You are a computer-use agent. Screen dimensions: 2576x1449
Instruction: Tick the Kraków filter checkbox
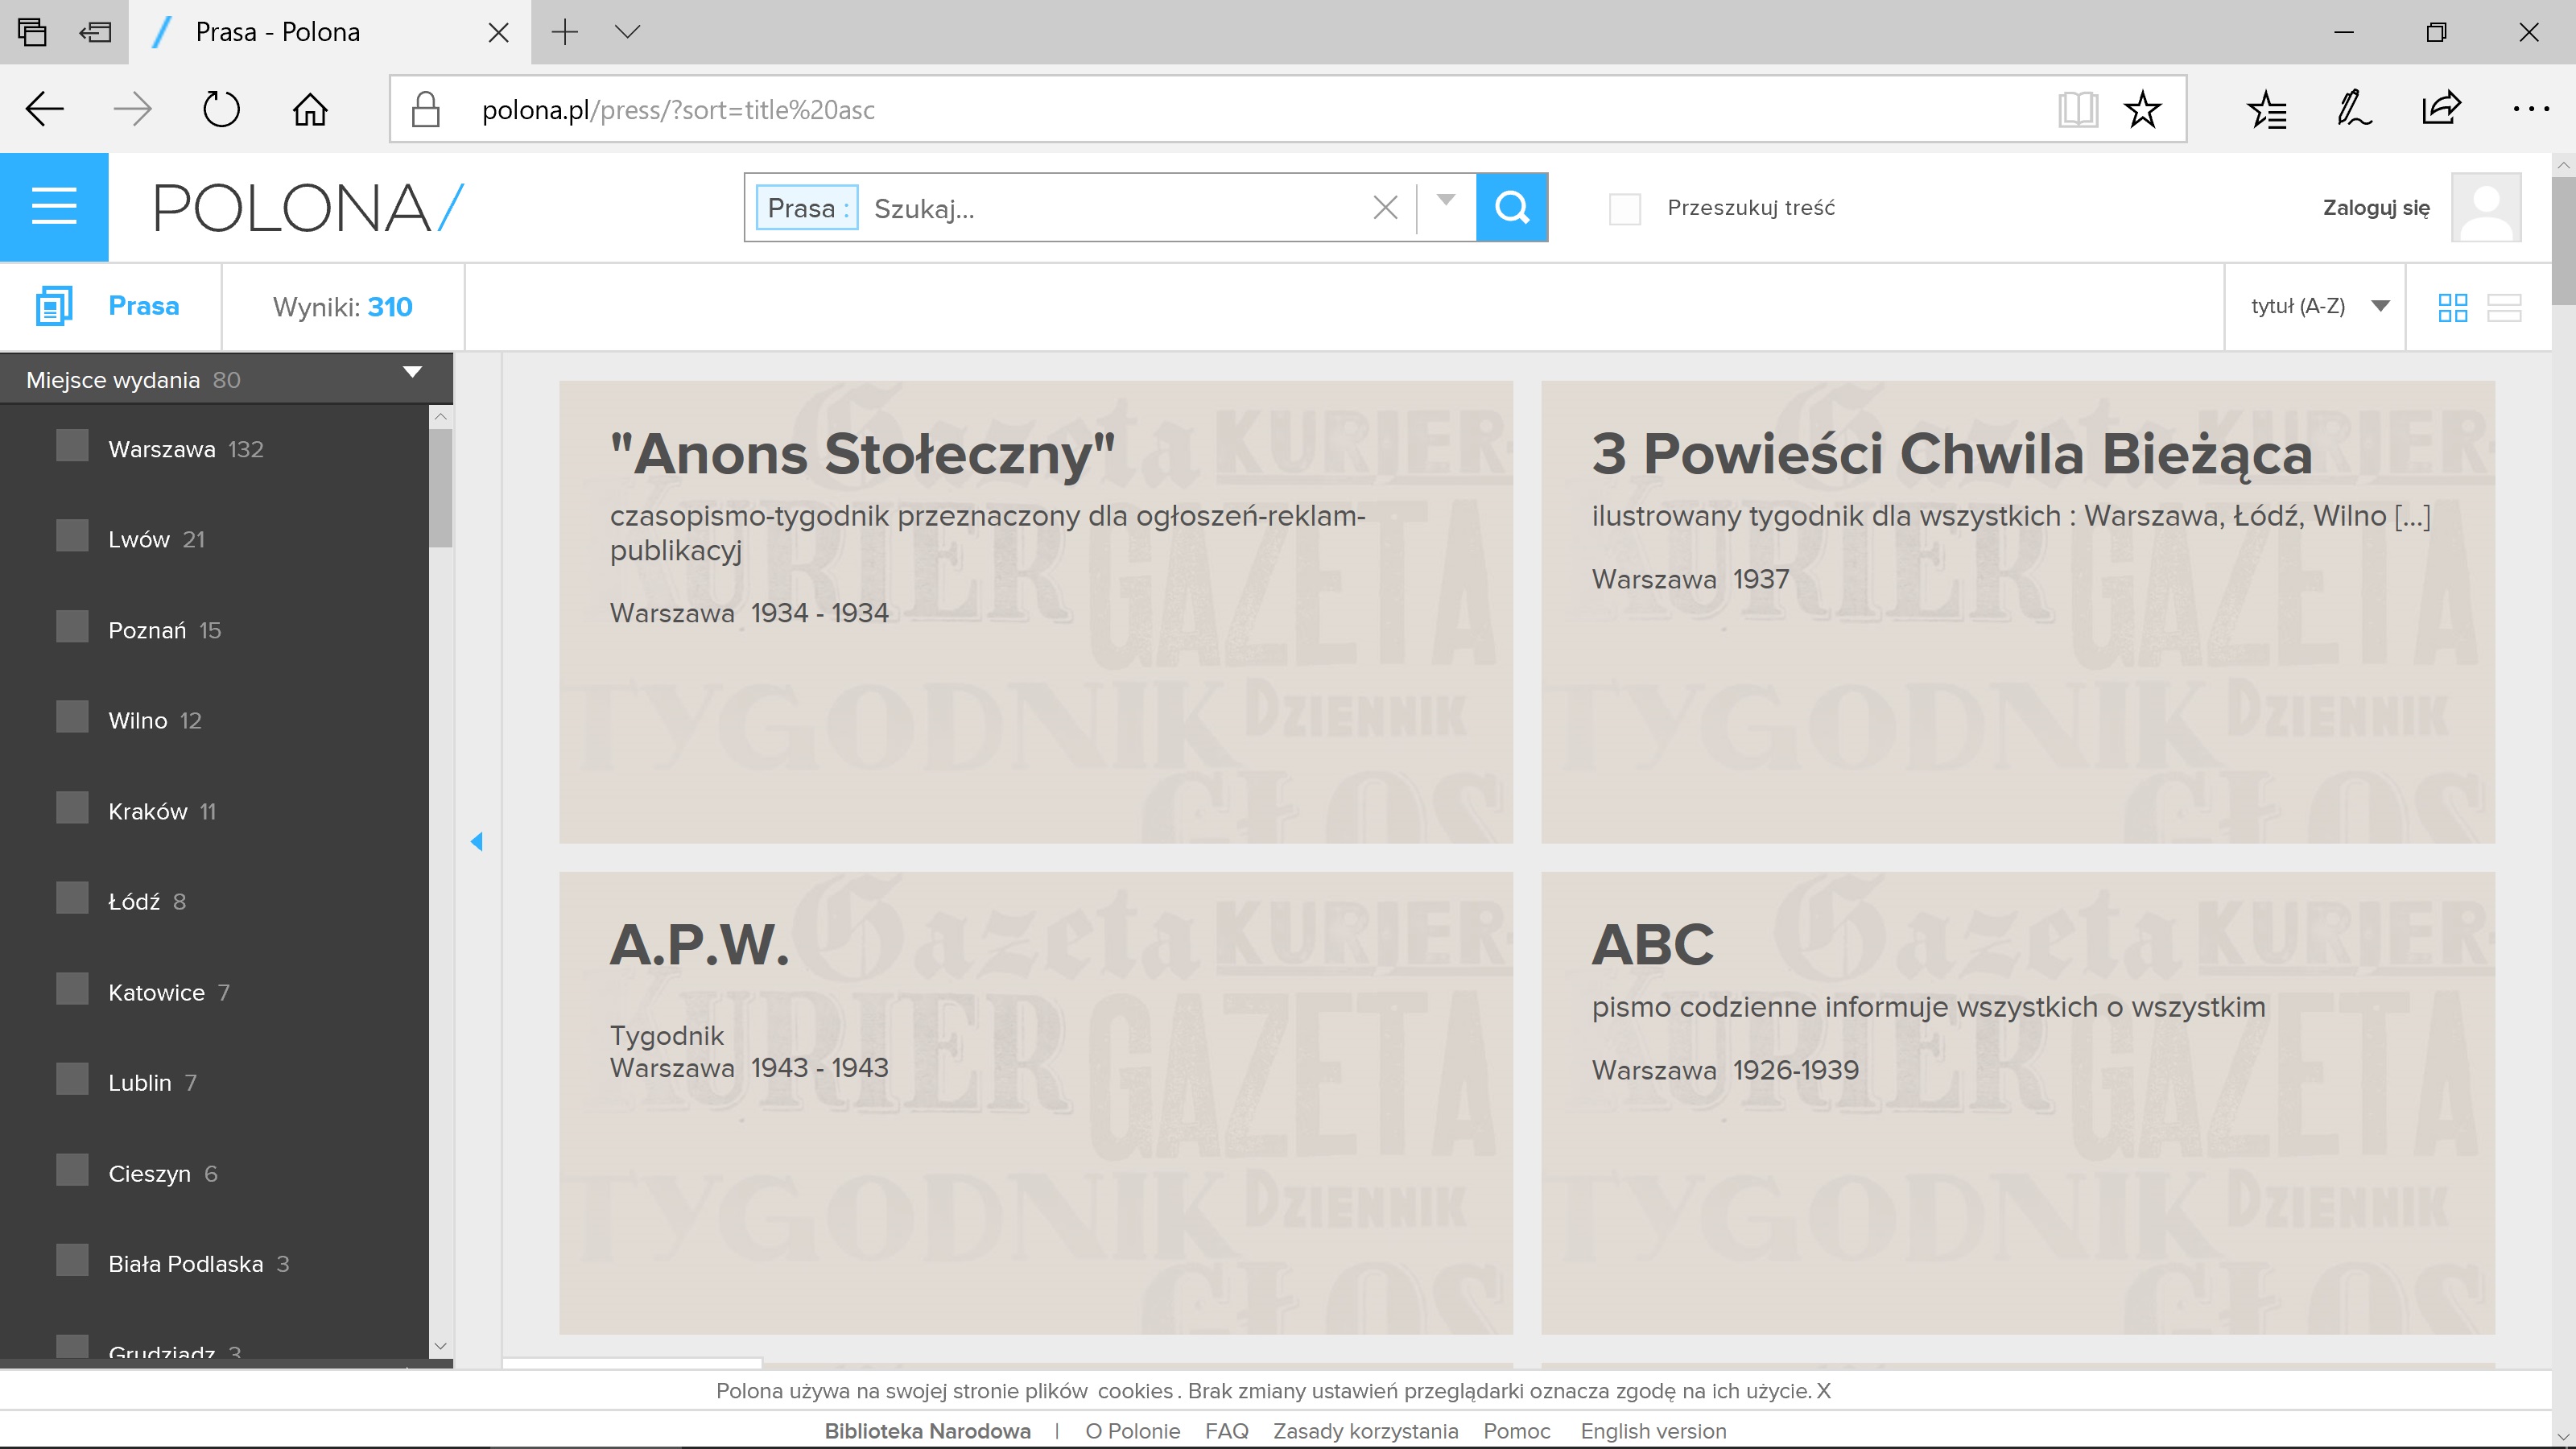[72, 808]
